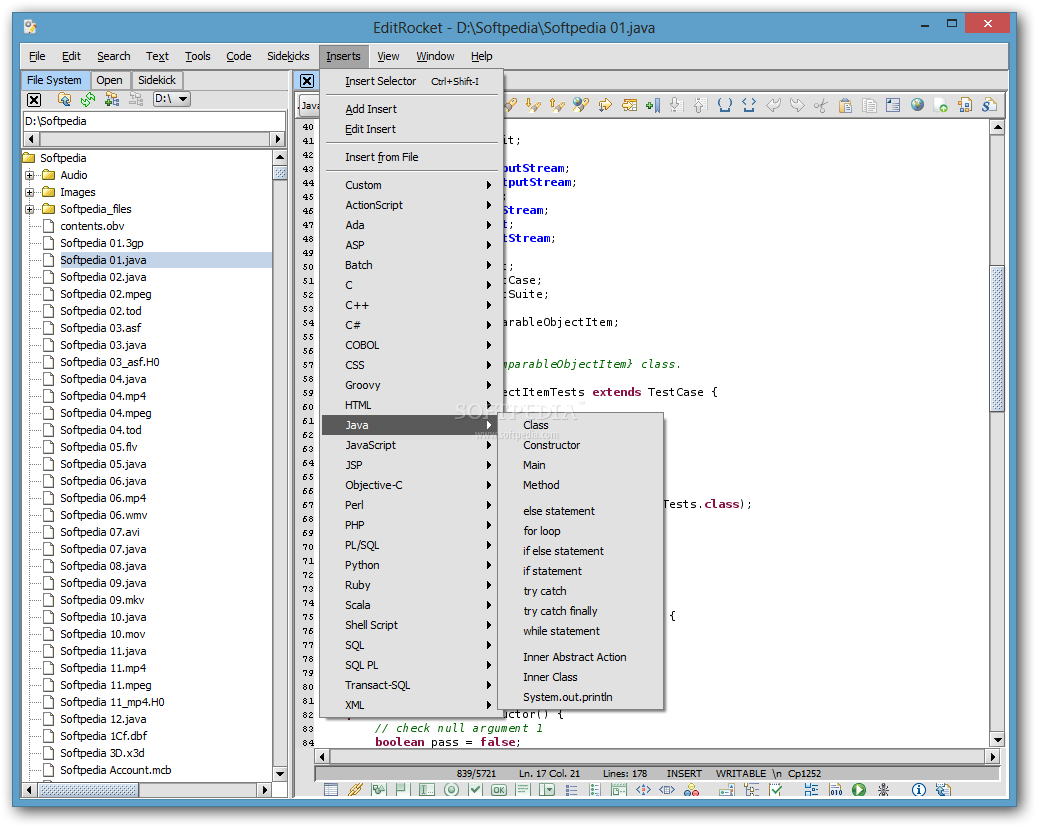Click the bug debug icon in bottom toolbar

click(883, 789)
